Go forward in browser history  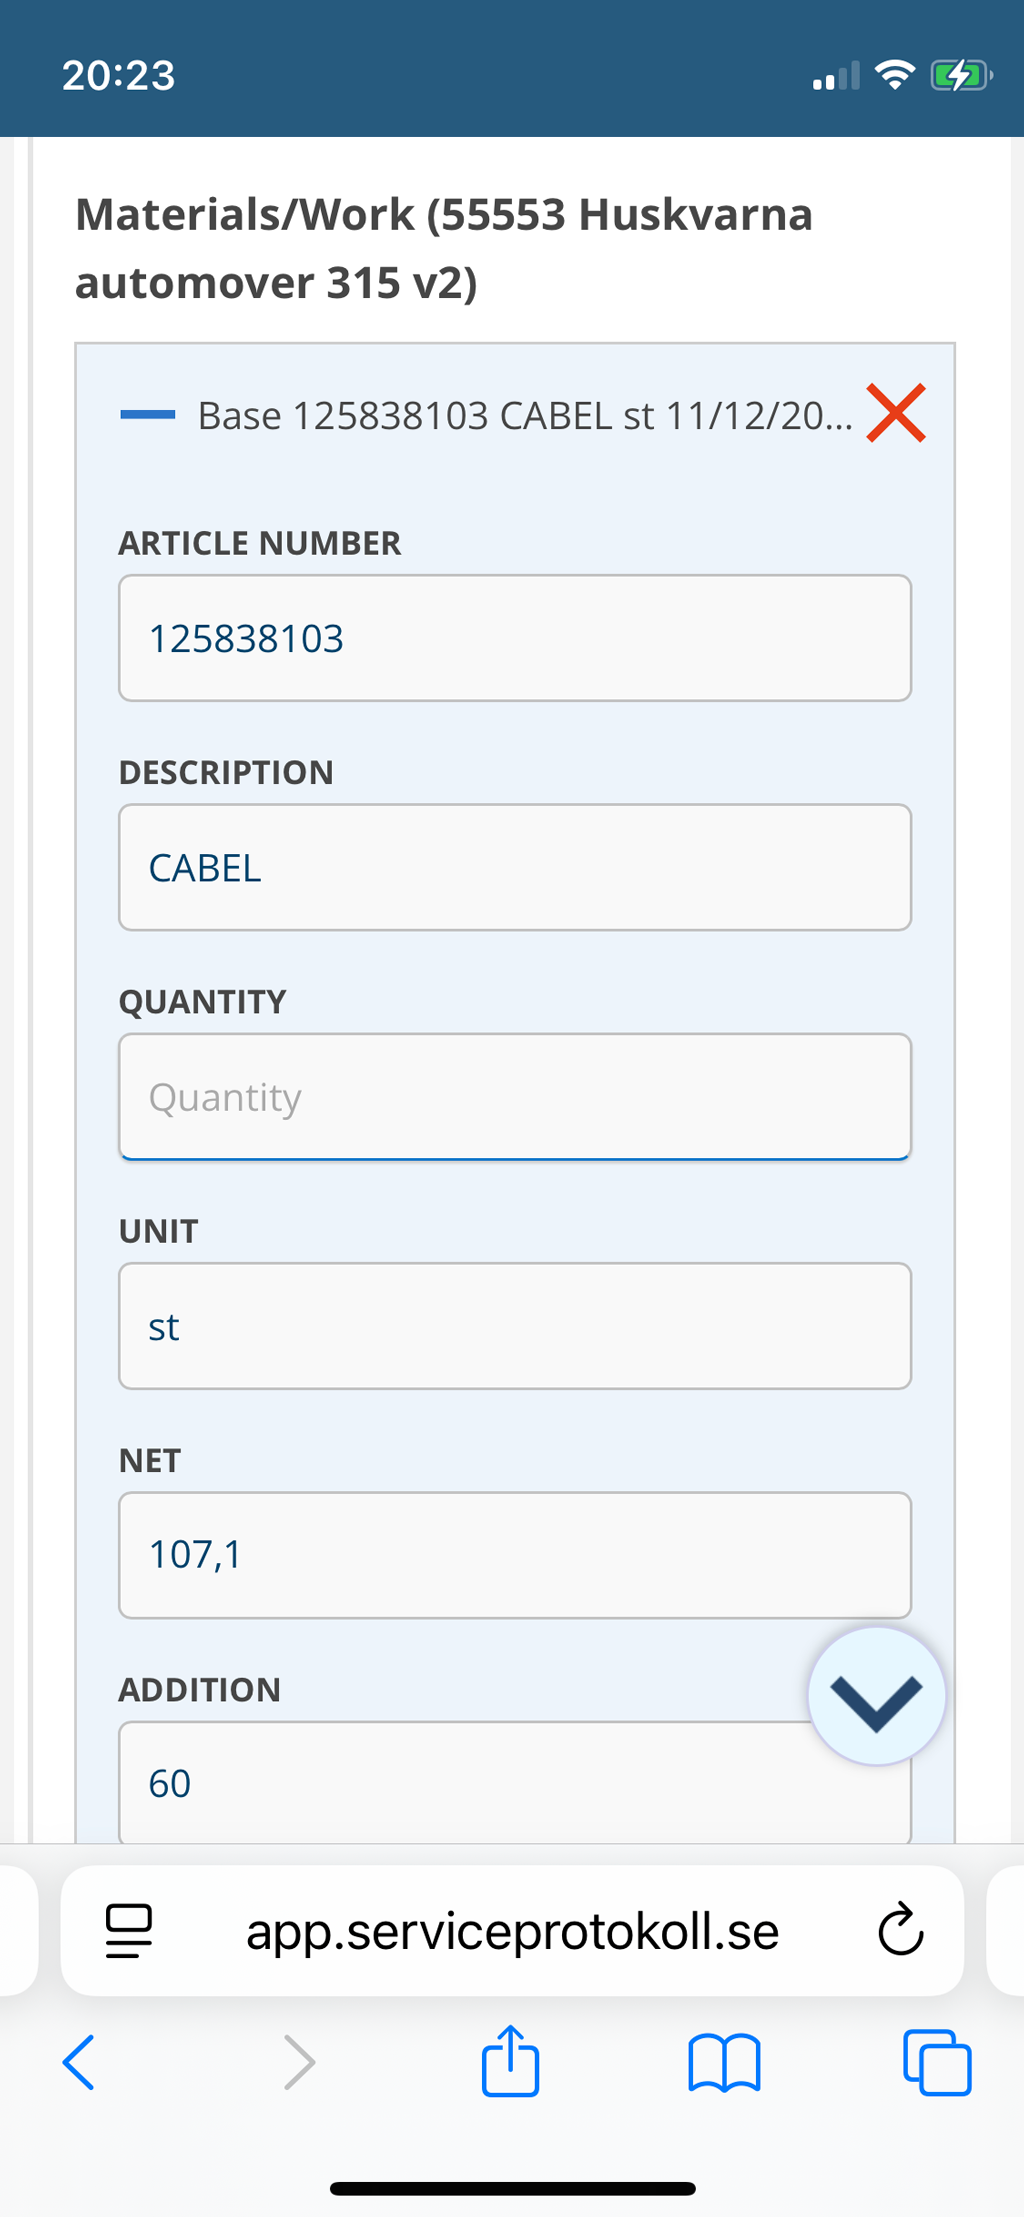(x=298, y=2062)
